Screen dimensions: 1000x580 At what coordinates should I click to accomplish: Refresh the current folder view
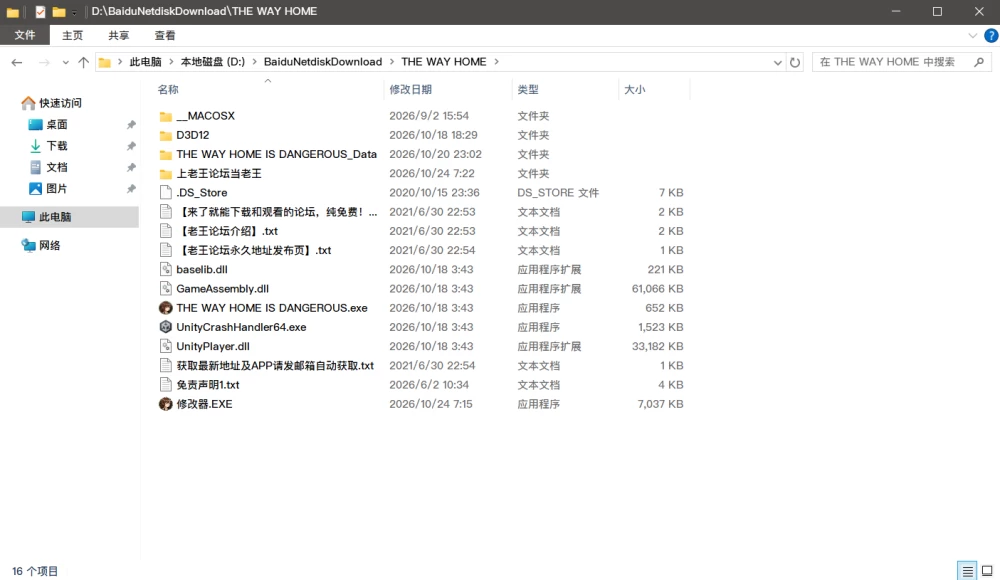click(795, 62)
